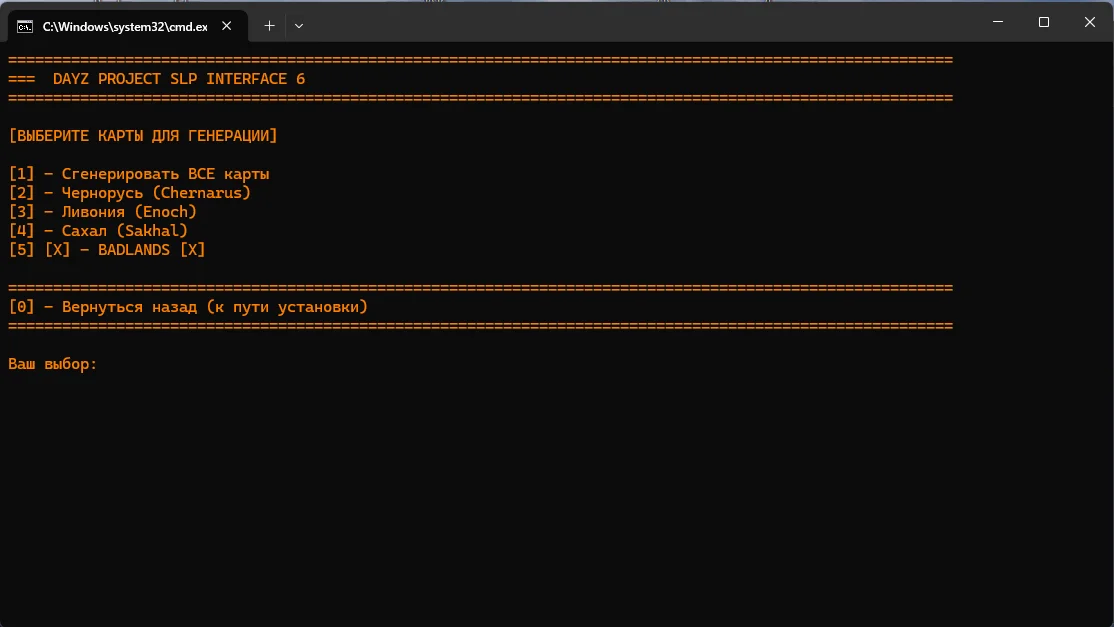Screen dimensions: 1114x627
Task: Maximize the terminal window
Action: click(x=1044, y=22)
